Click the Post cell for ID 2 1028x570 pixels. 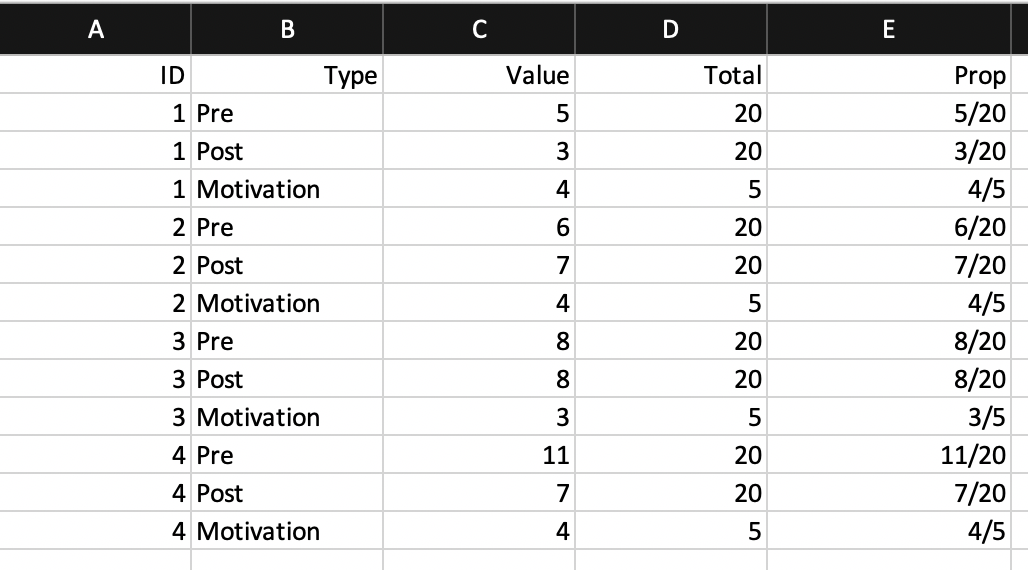tap(287, 265)
